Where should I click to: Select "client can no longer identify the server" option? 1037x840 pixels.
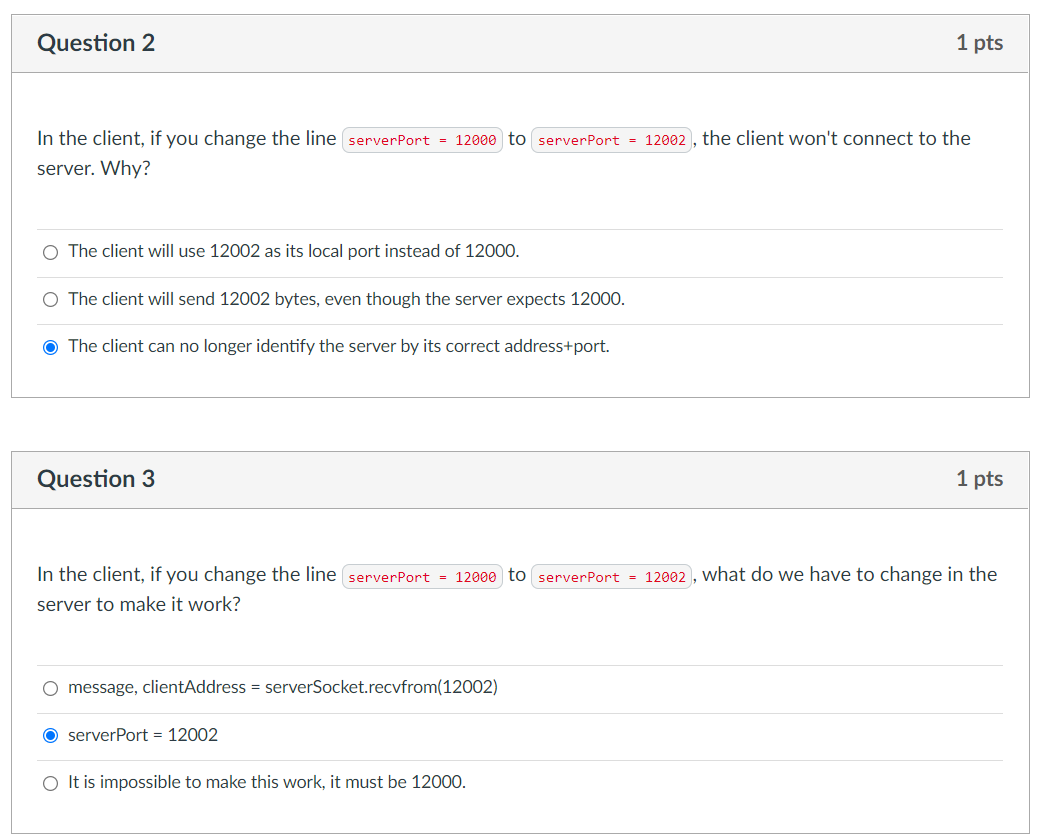50,347
